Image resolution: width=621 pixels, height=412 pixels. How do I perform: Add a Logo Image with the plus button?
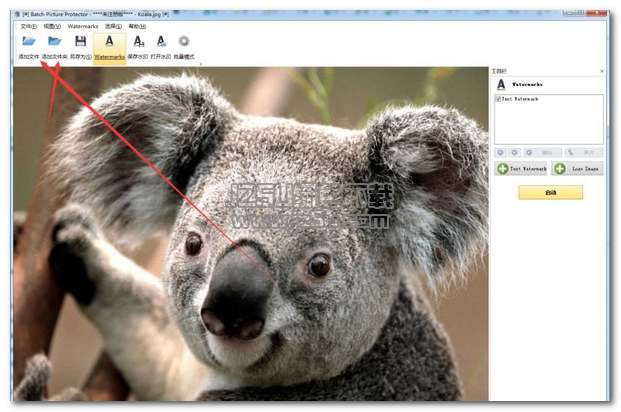click(577, 169)
